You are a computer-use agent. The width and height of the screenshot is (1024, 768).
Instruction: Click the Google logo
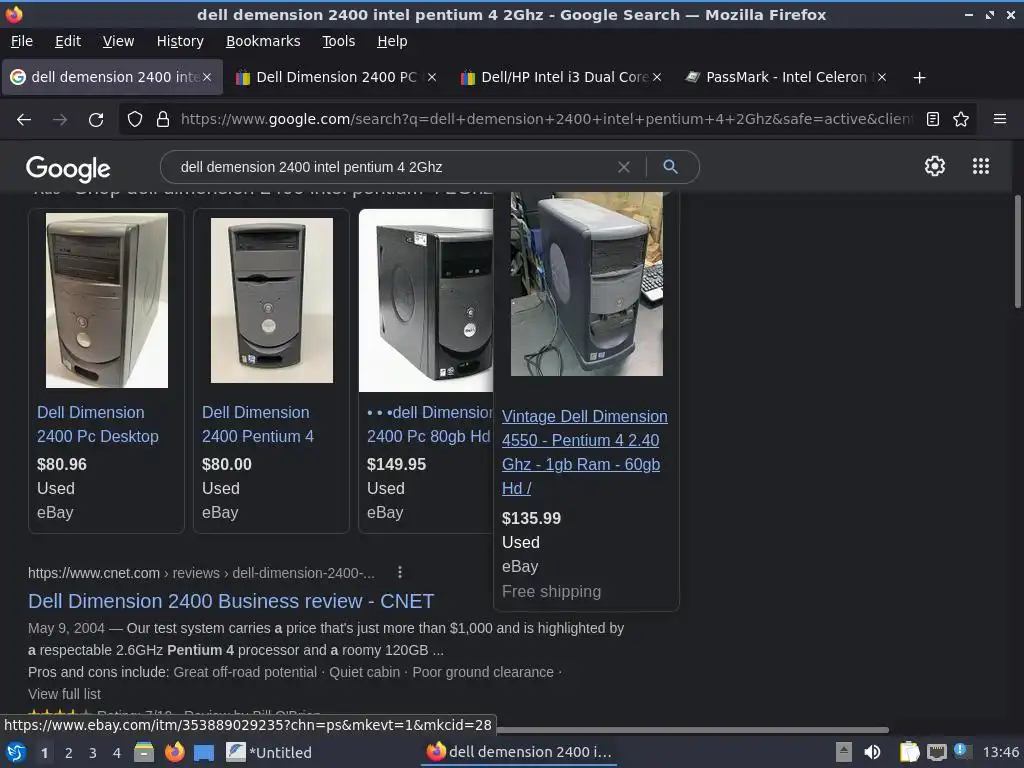click(x=68, y=168)
